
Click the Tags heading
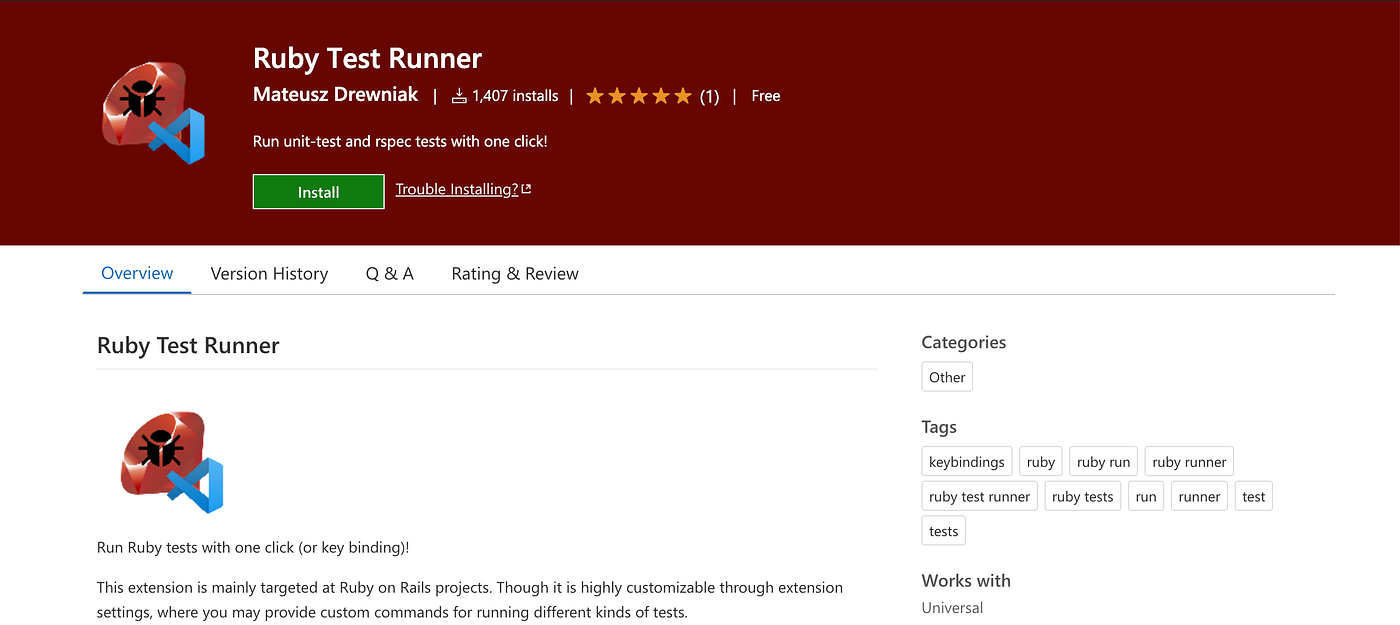tap(939, 427)
